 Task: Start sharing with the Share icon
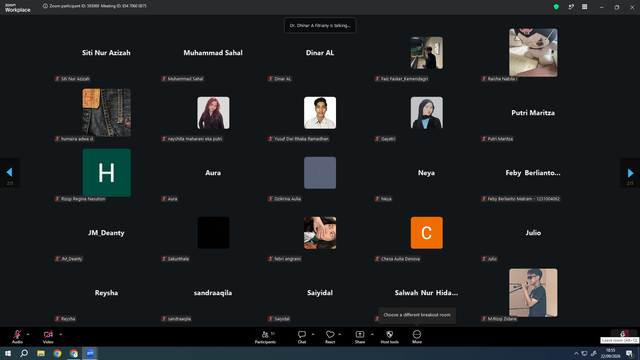coord(360,337)
